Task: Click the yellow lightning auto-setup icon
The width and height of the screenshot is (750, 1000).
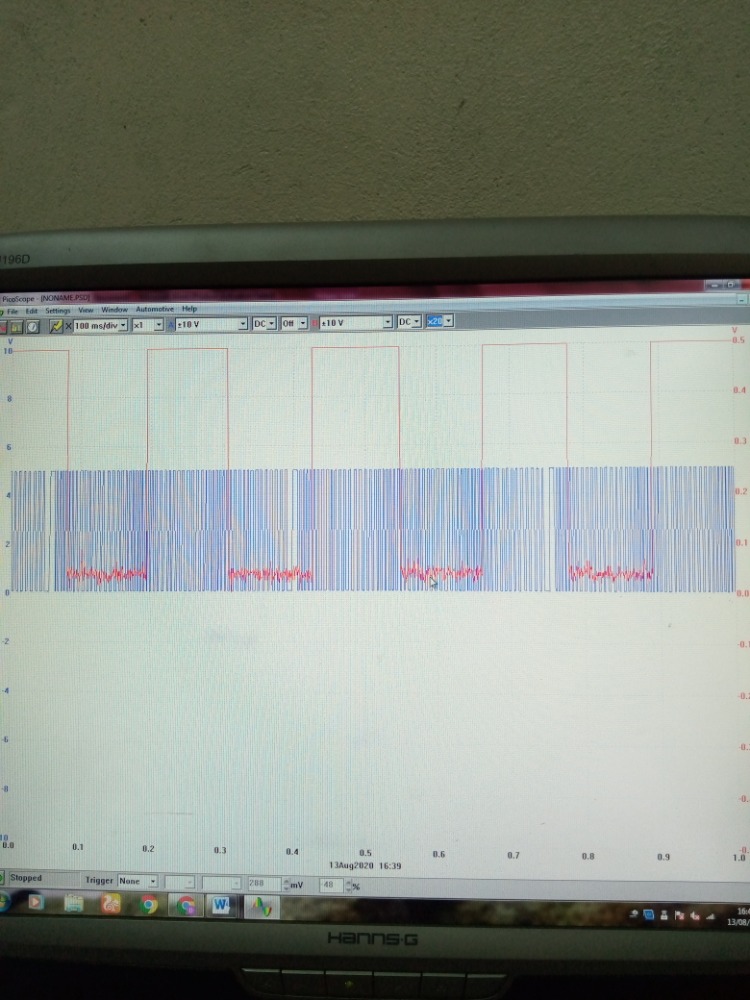Action: (56, 326)
